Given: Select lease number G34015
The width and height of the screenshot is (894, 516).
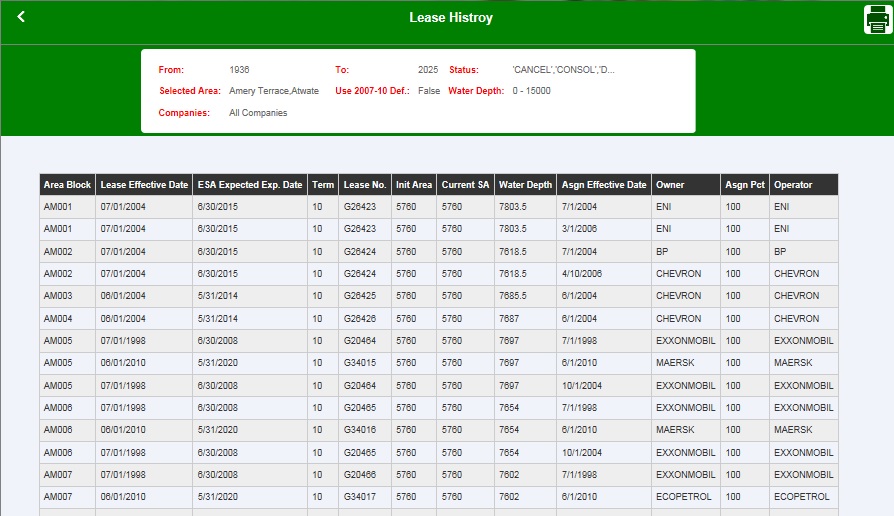Looking at the screenshot, I should 359,363.
